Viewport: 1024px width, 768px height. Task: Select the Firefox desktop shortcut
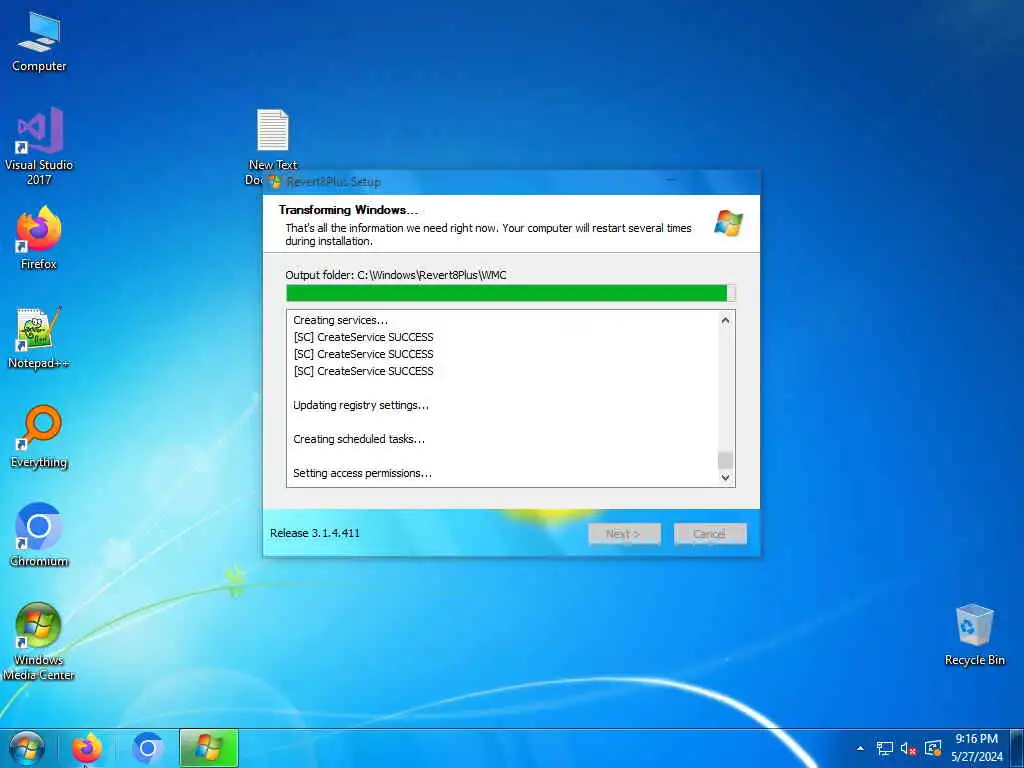click(x=39, y=238)
